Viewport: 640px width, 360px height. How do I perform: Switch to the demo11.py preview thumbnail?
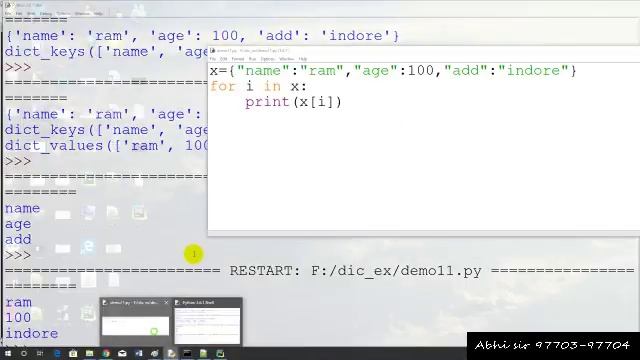[135, 326]
